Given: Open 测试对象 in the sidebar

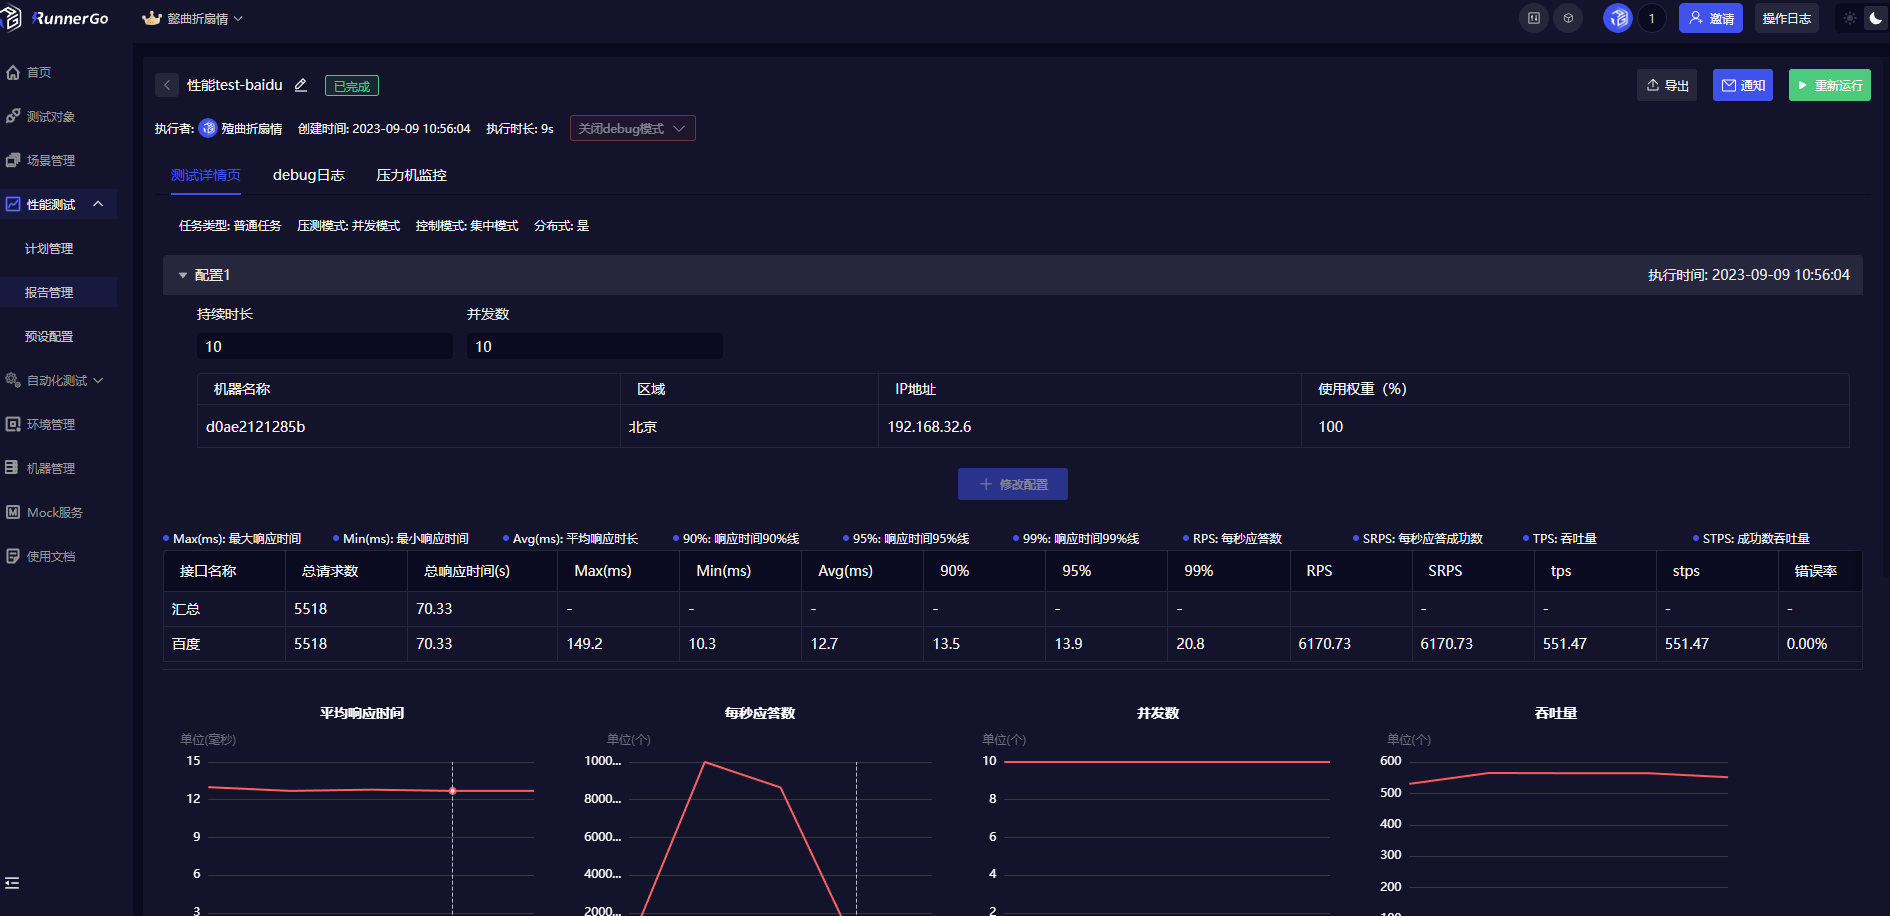Looking at the screenshot, I should (51, 116).
